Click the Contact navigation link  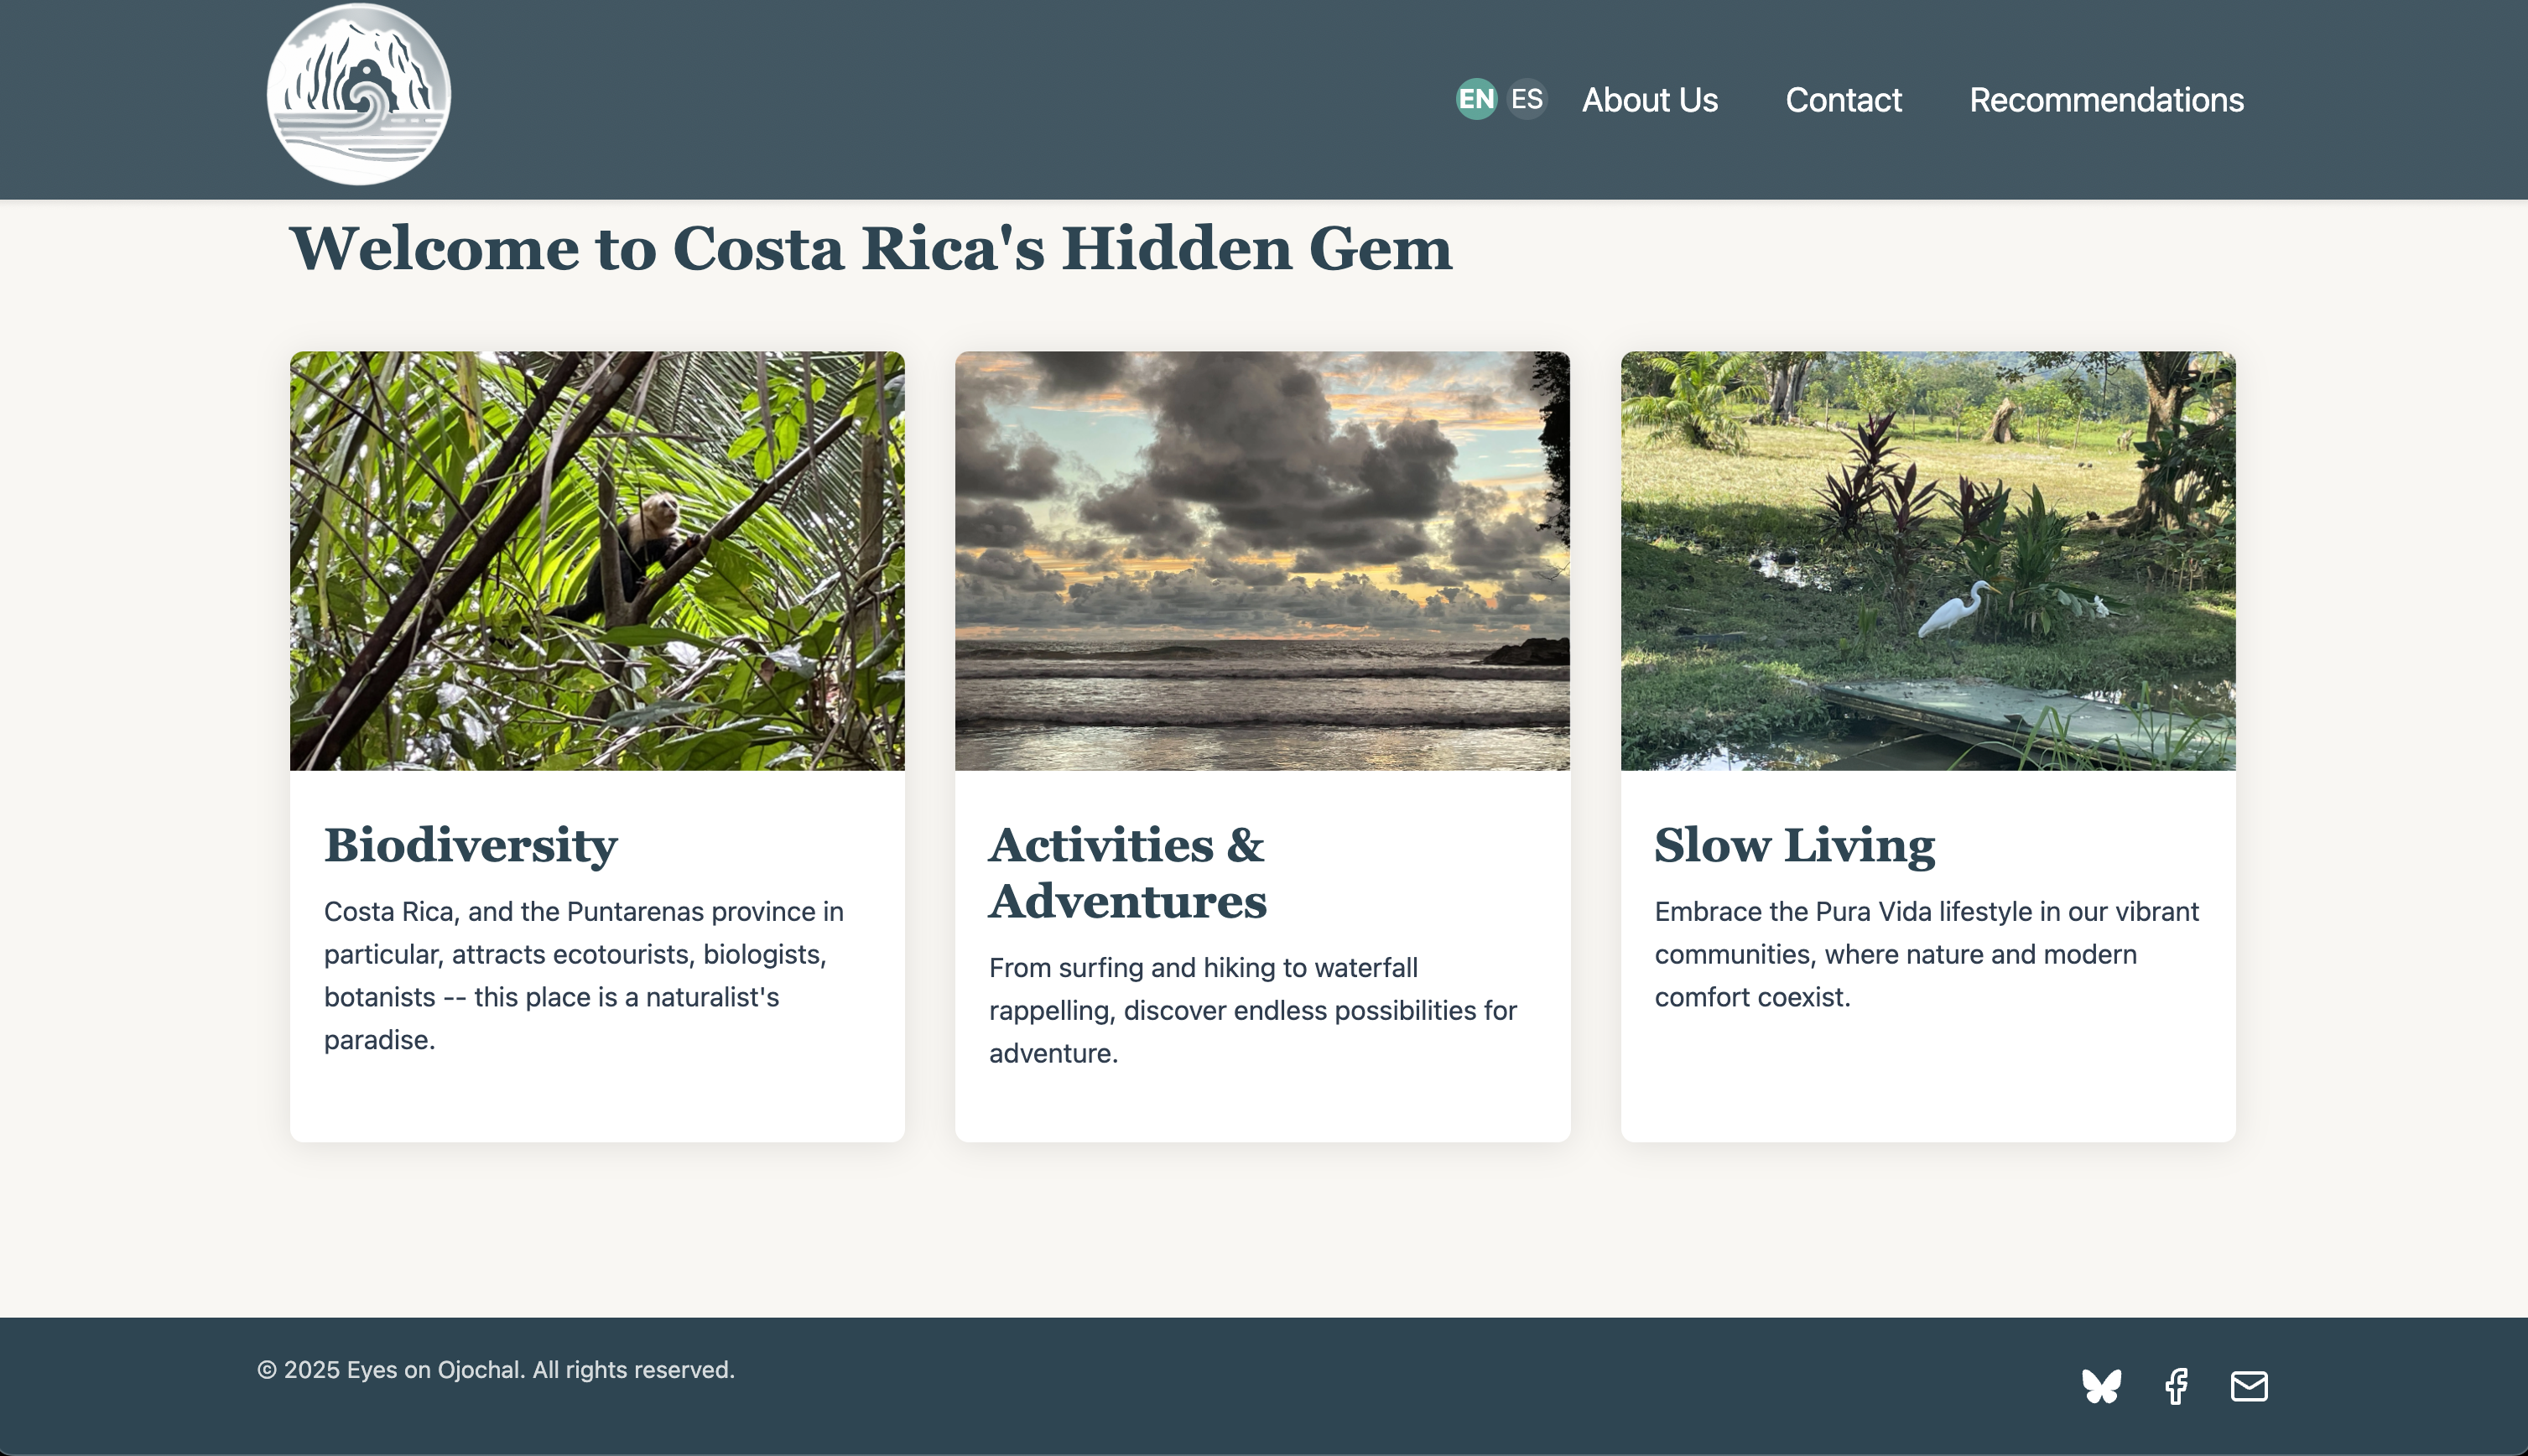click(1843, 100)
